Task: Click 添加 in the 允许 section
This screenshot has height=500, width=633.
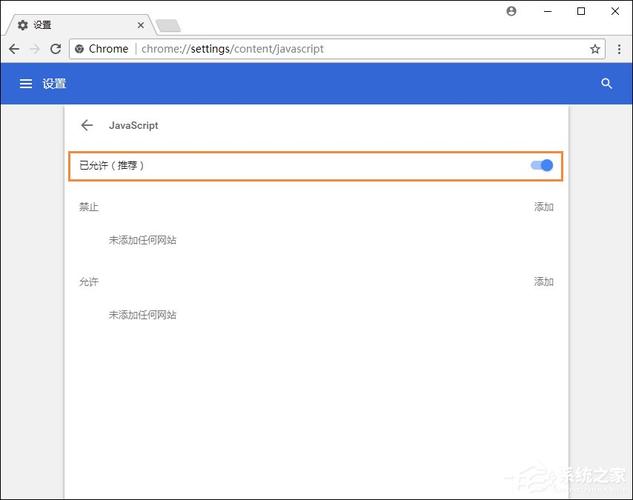Action: point(544,282)
